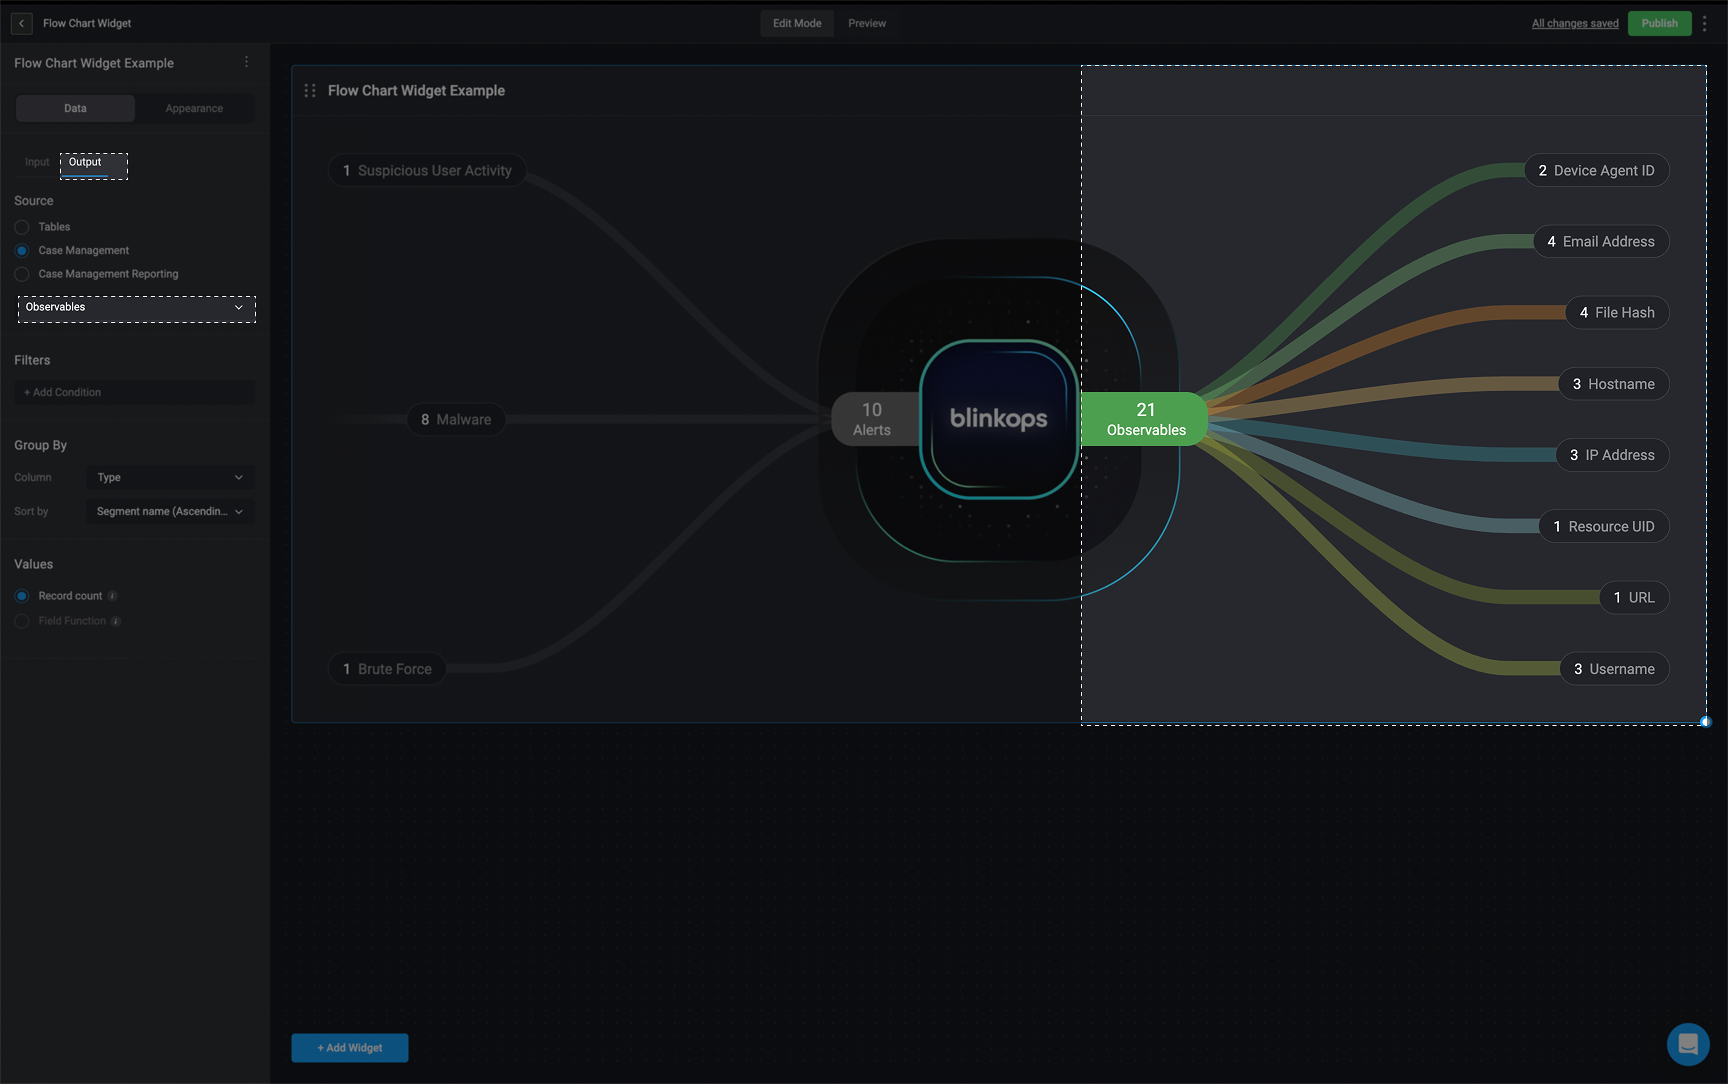
Task: Click the Username node
Action: tap(1614, 669)
